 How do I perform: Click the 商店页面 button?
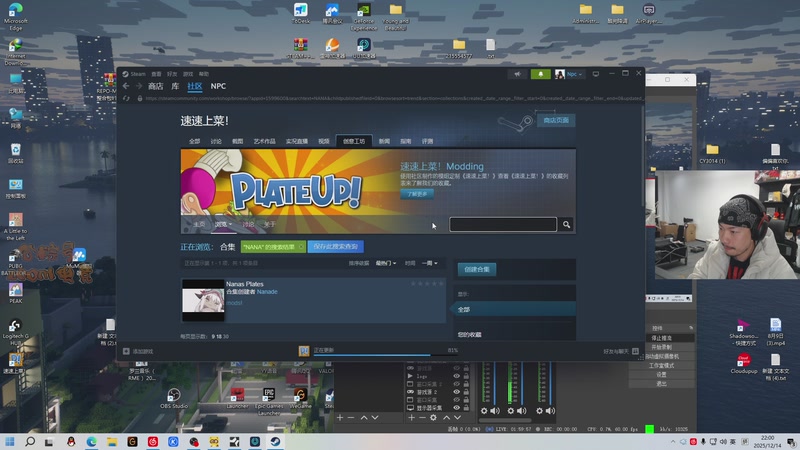[556, 120]
